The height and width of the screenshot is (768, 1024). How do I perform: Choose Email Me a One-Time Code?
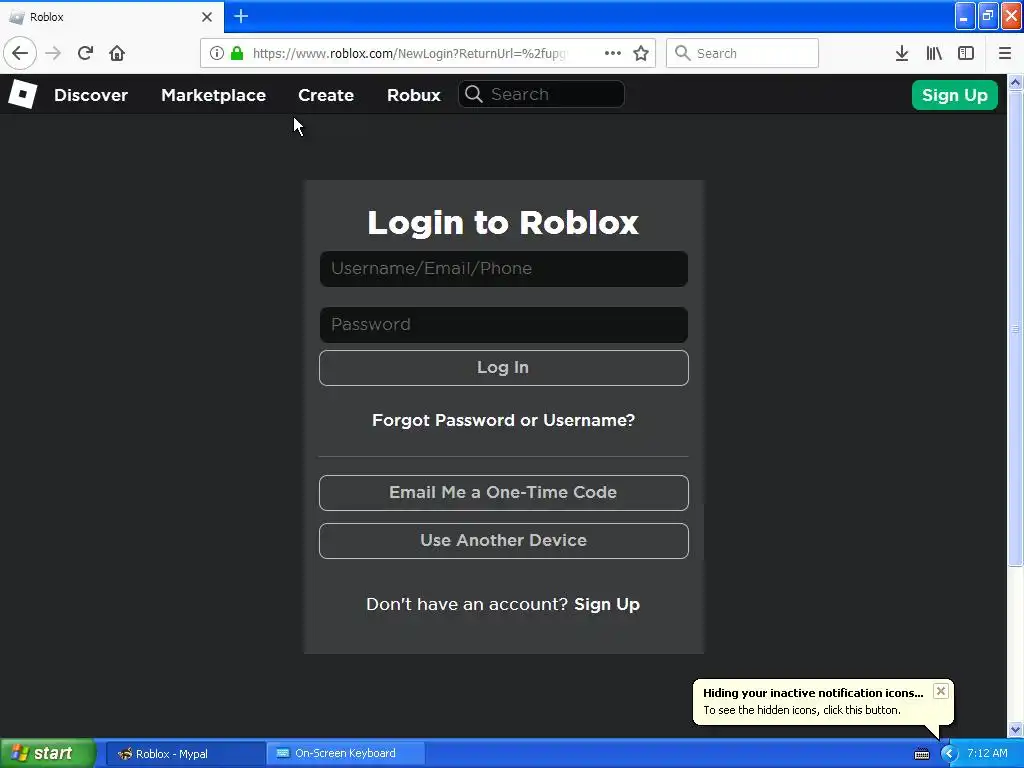504,492
